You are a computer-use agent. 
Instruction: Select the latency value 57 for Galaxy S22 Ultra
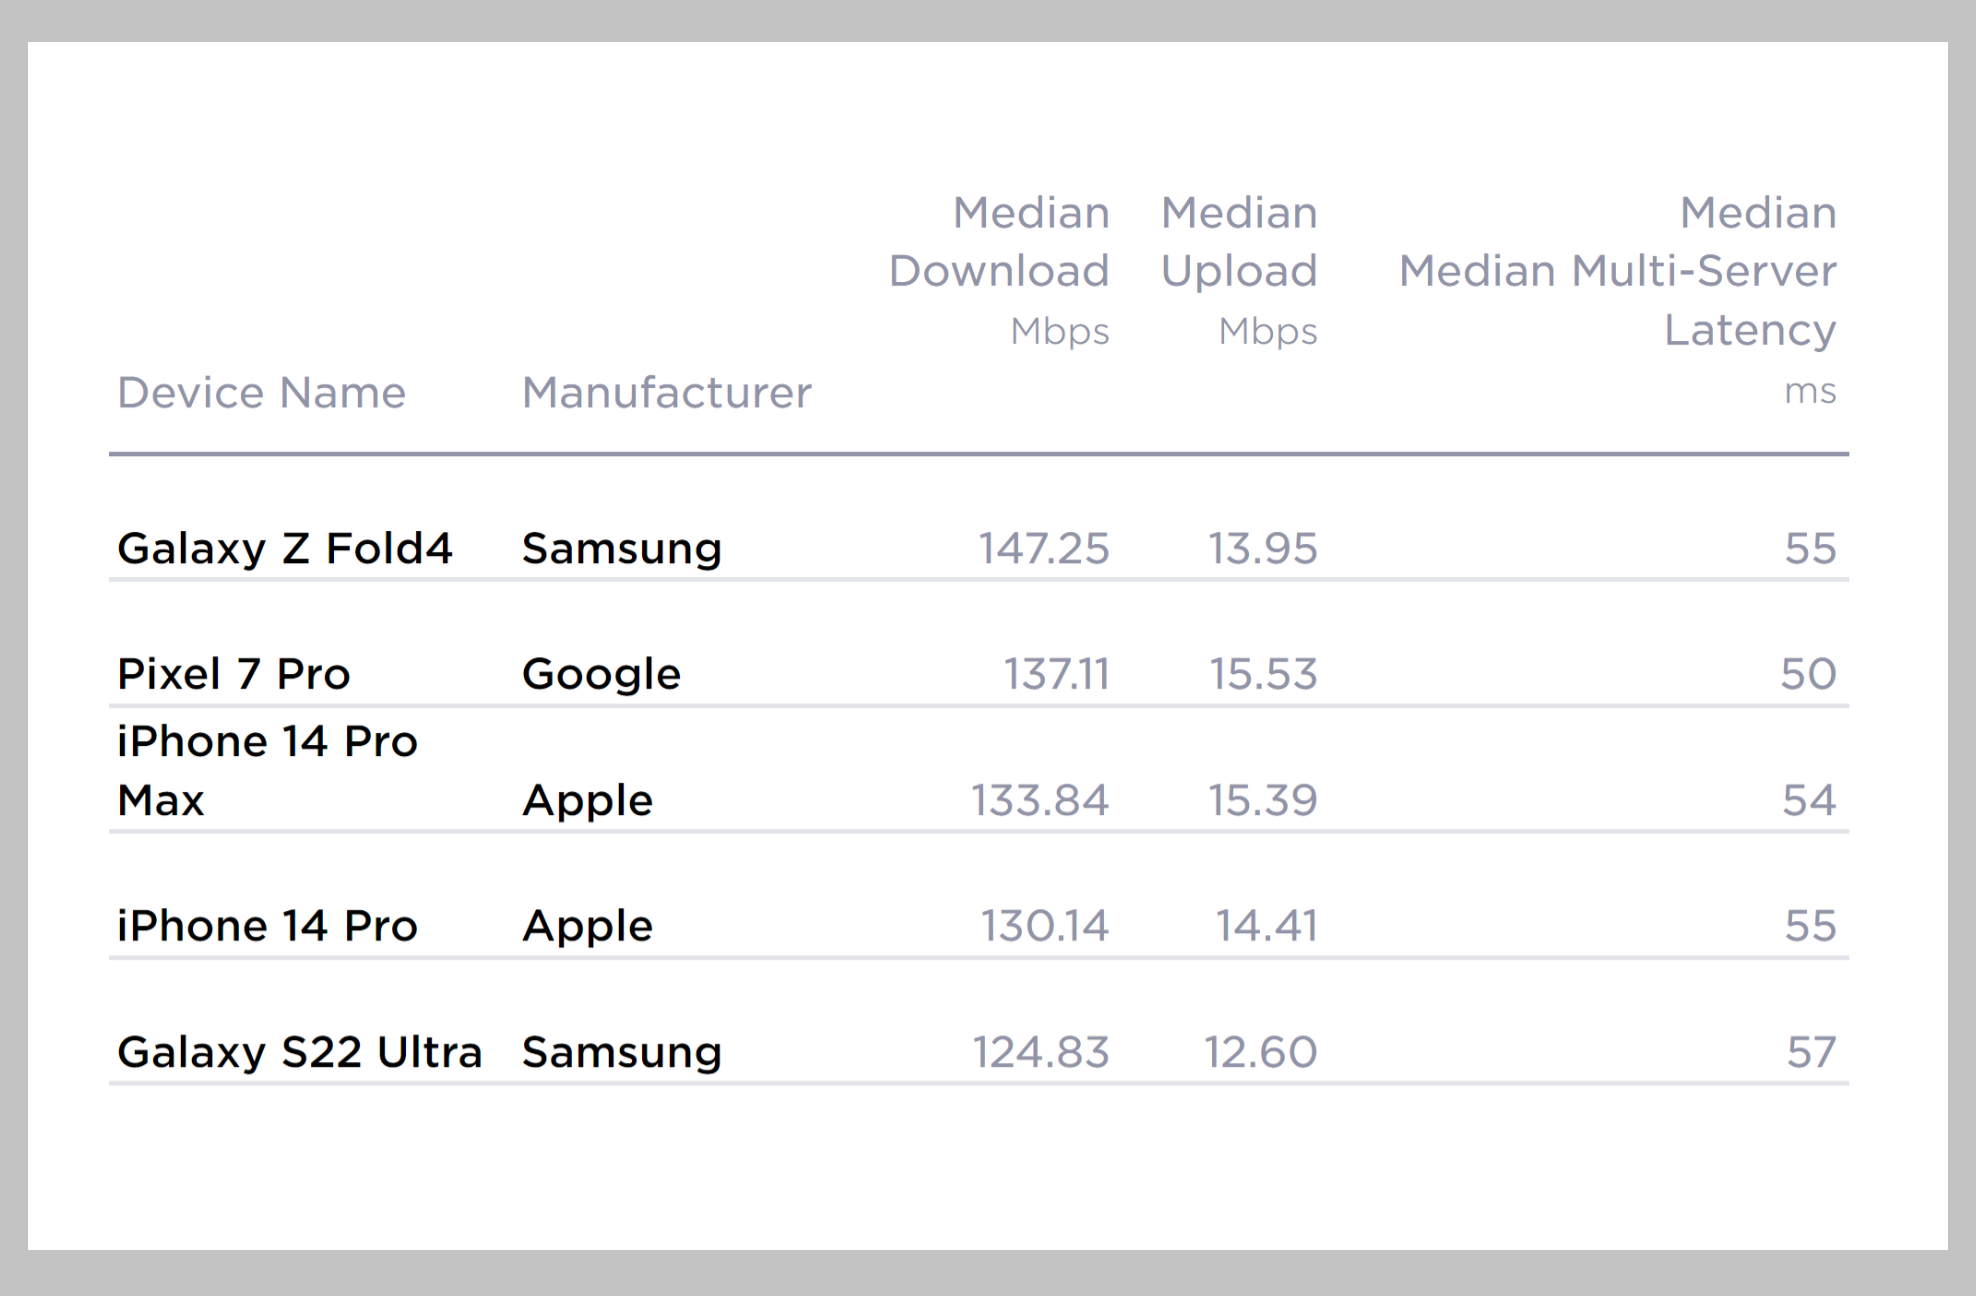[1811, 1052]
